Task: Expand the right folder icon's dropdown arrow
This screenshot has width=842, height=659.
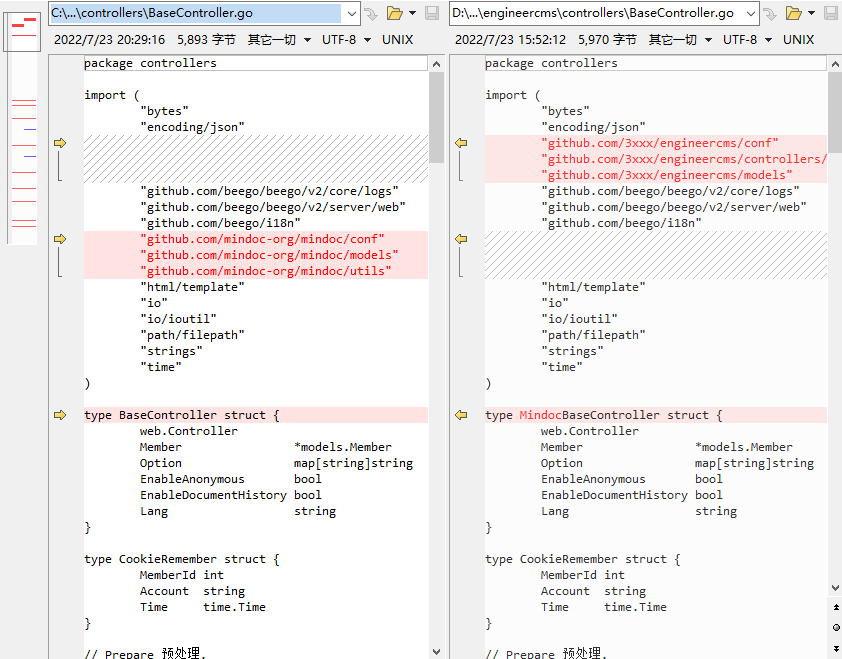Action: point(811,13)
